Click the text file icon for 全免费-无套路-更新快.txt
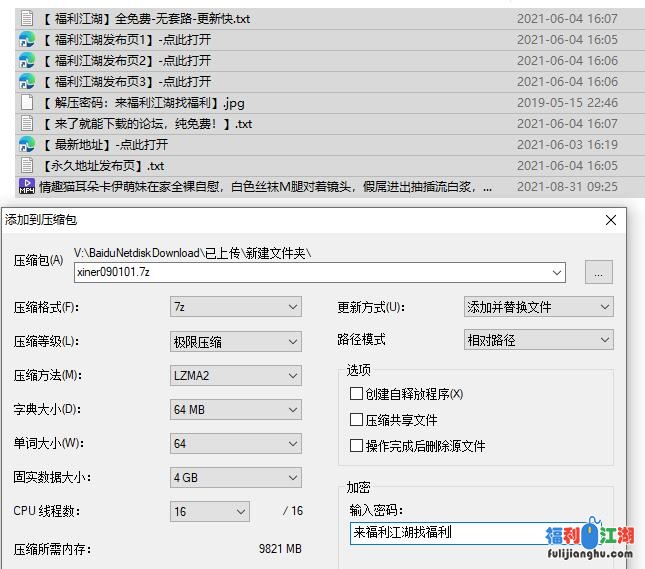645x569 pixels. point(27,19)
